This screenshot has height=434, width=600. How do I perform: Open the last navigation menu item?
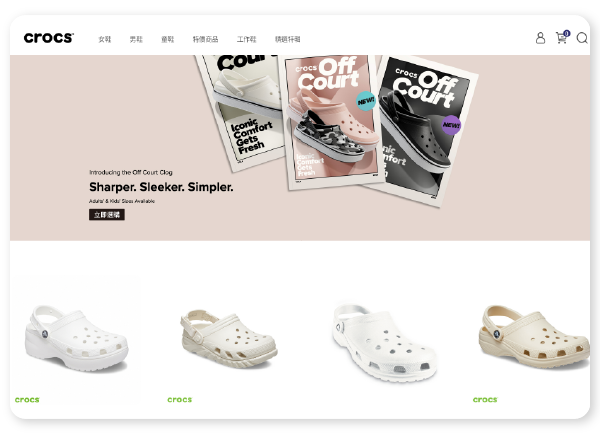tap(287, 39)
